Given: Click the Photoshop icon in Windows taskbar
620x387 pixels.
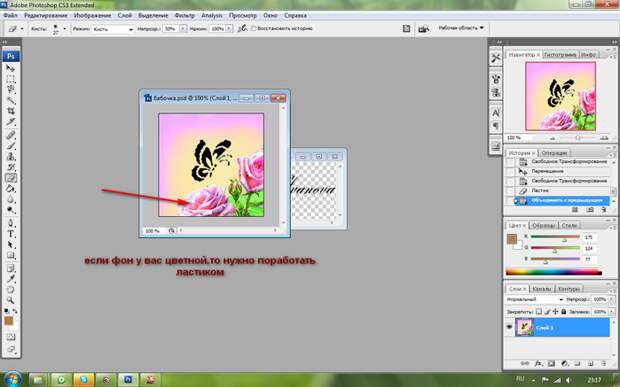Looking at the screenshot, I should pos(127,380).
